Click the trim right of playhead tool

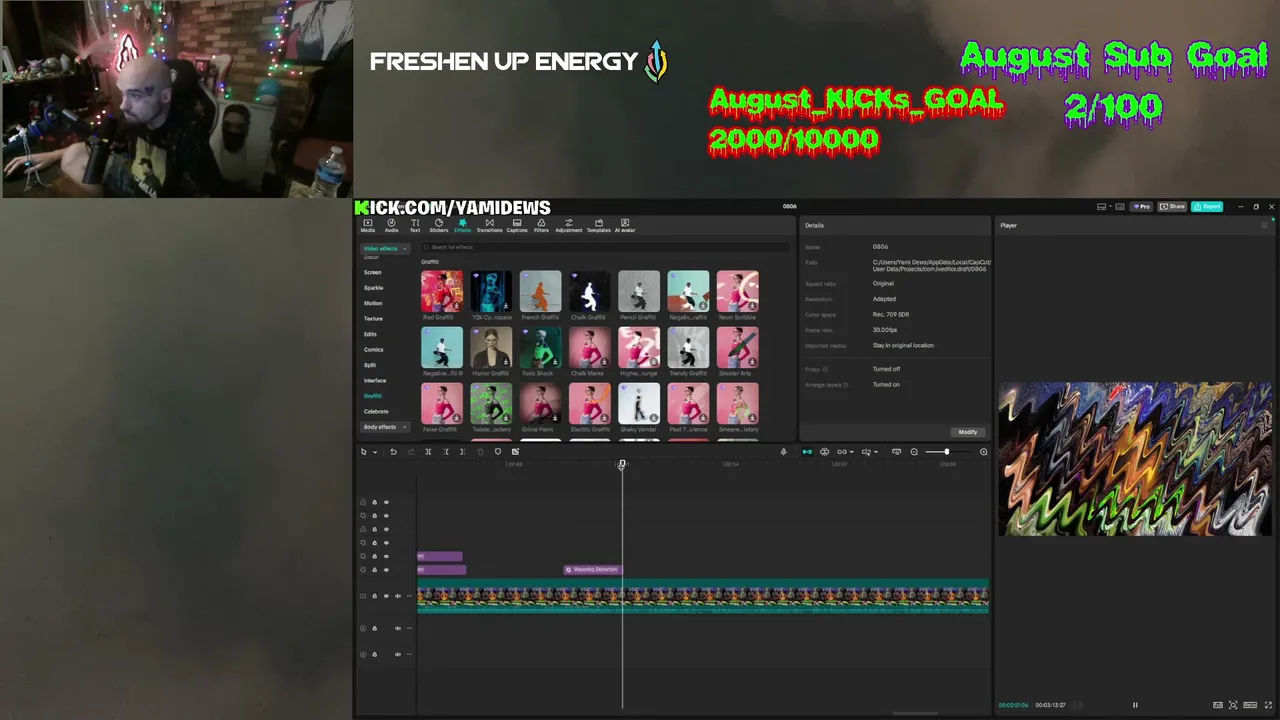462,452
